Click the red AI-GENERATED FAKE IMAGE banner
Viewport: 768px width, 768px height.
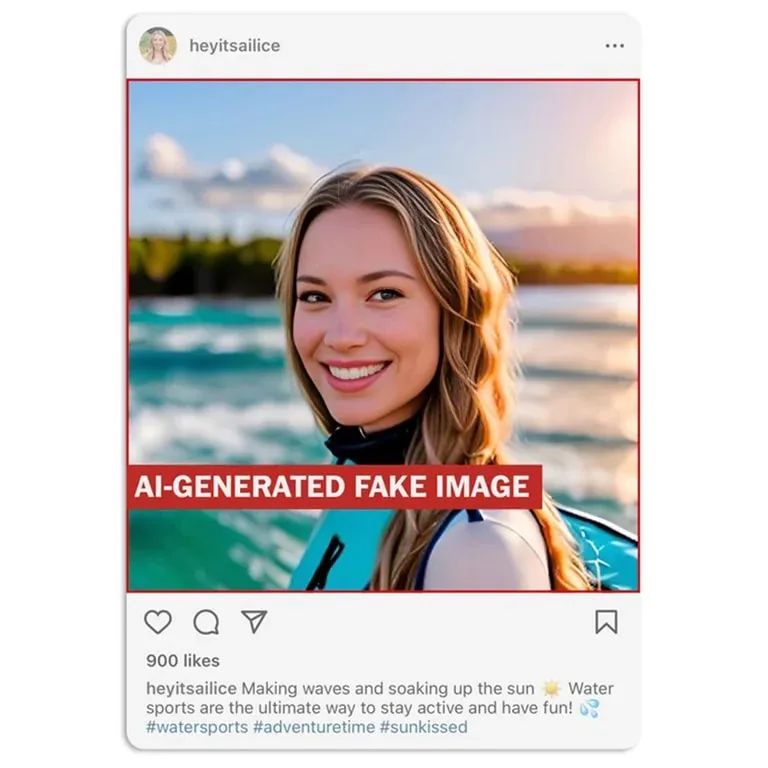coord(335,487)
